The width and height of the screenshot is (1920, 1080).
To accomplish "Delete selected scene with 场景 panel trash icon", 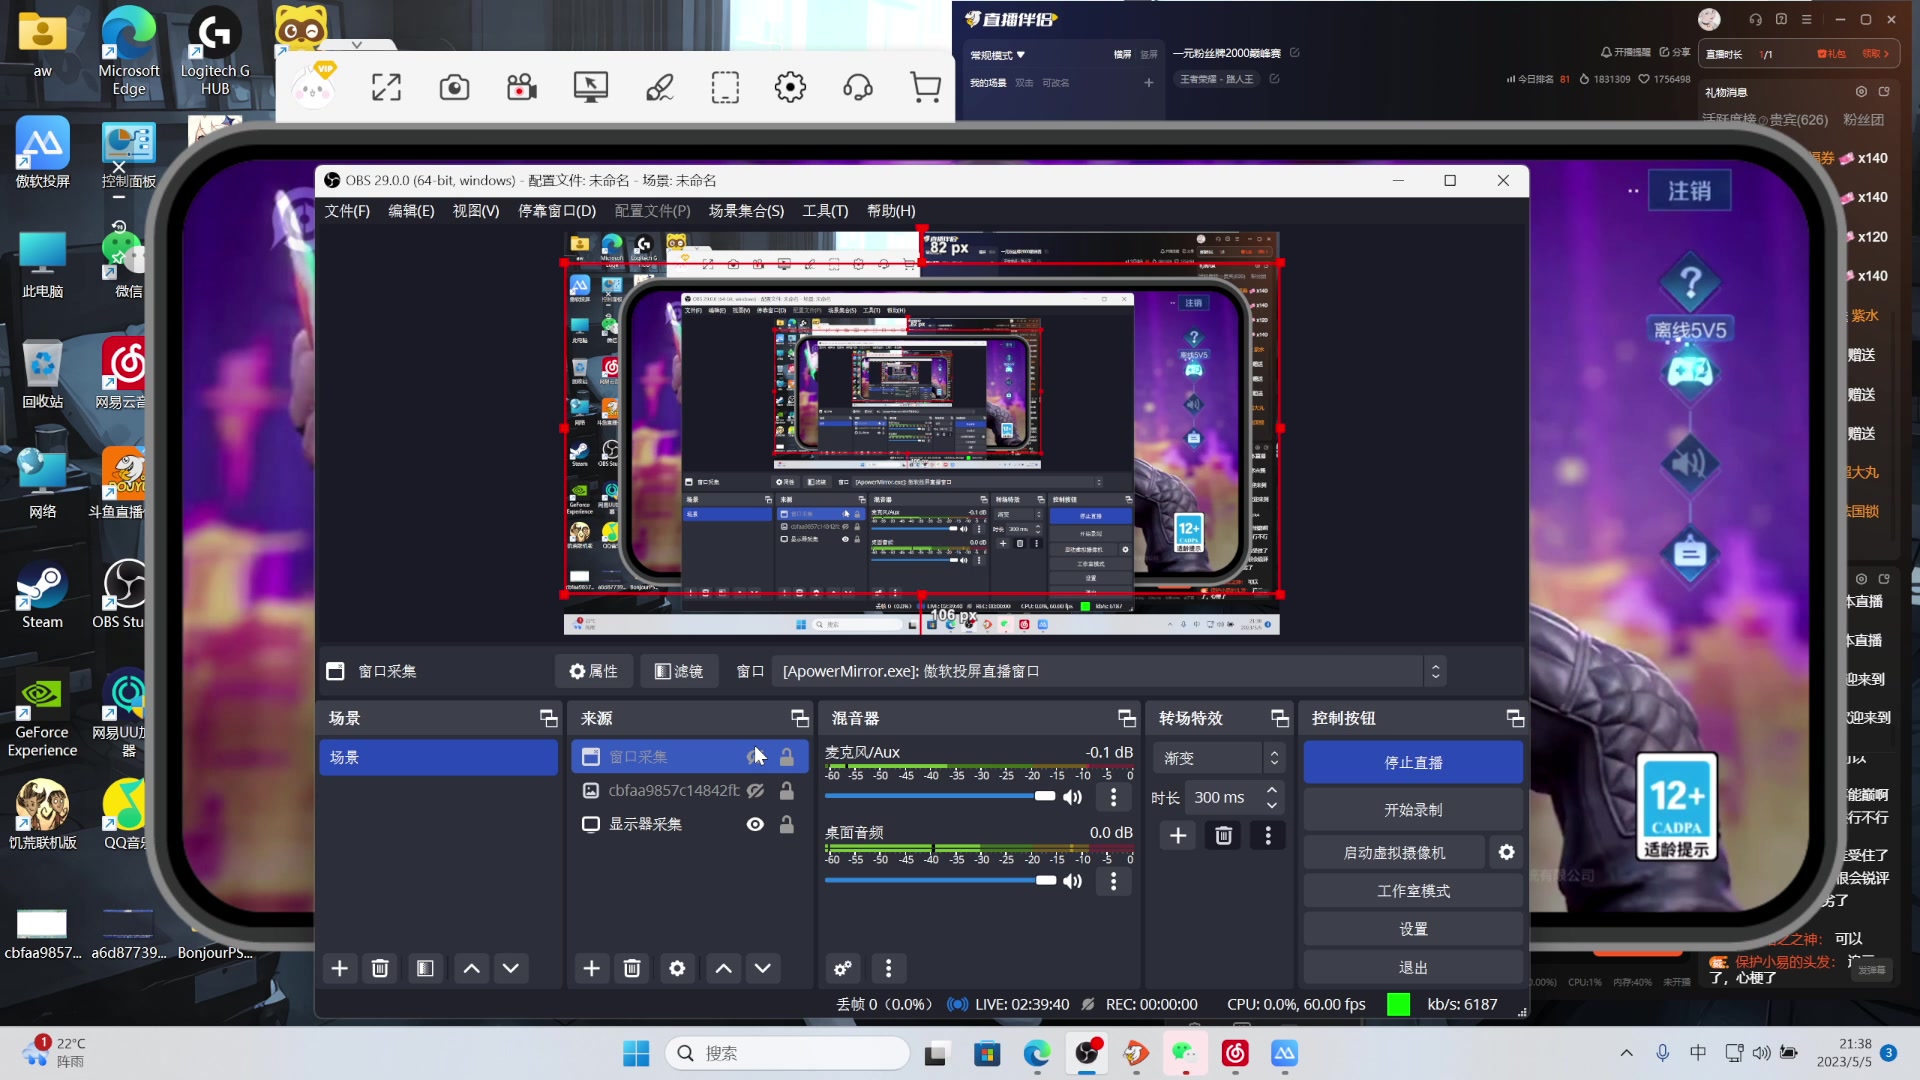I will pos(380,968).
